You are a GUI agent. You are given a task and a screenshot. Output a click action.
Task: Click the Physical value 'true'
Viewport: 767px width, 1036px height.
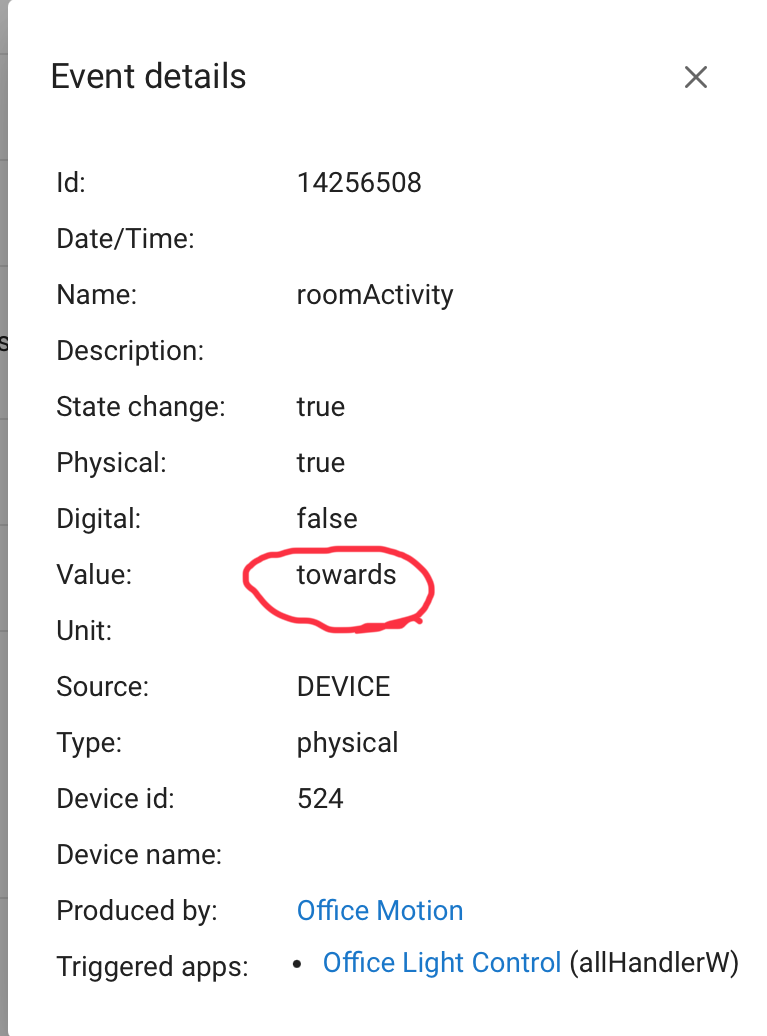coord(320,463)
